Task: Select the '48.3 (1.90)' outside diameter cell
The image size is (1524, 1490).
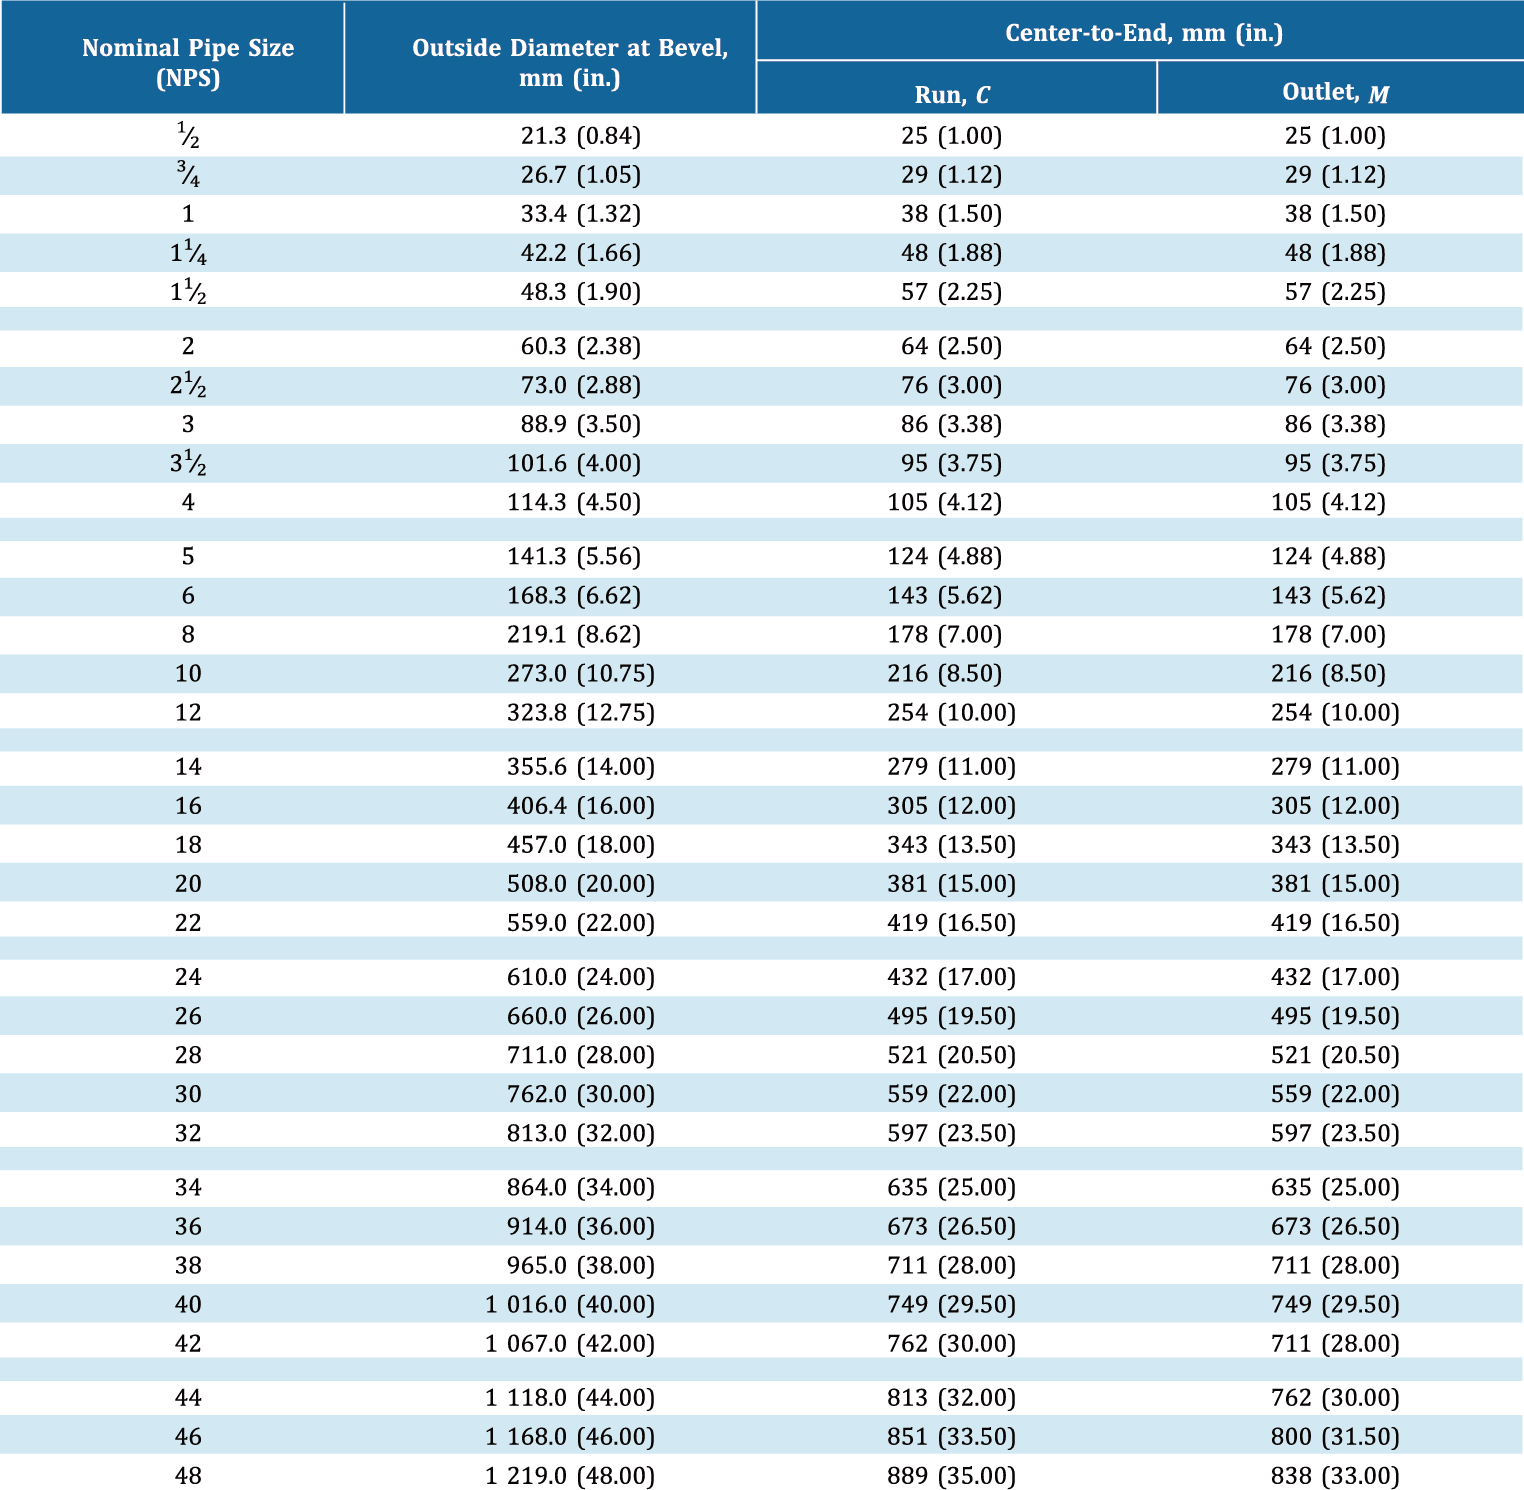Action: point(581,292)
